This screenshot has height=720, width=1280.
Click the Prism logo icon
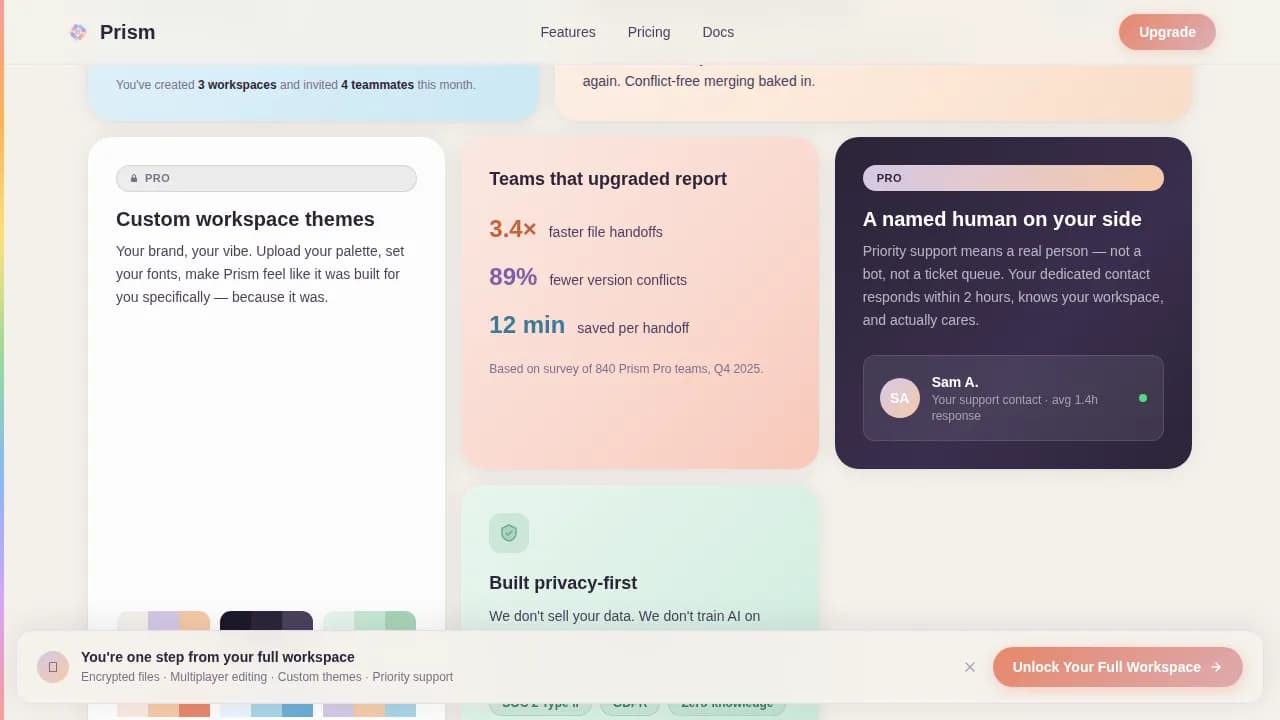pyautogui.click(x=78, y=32)
